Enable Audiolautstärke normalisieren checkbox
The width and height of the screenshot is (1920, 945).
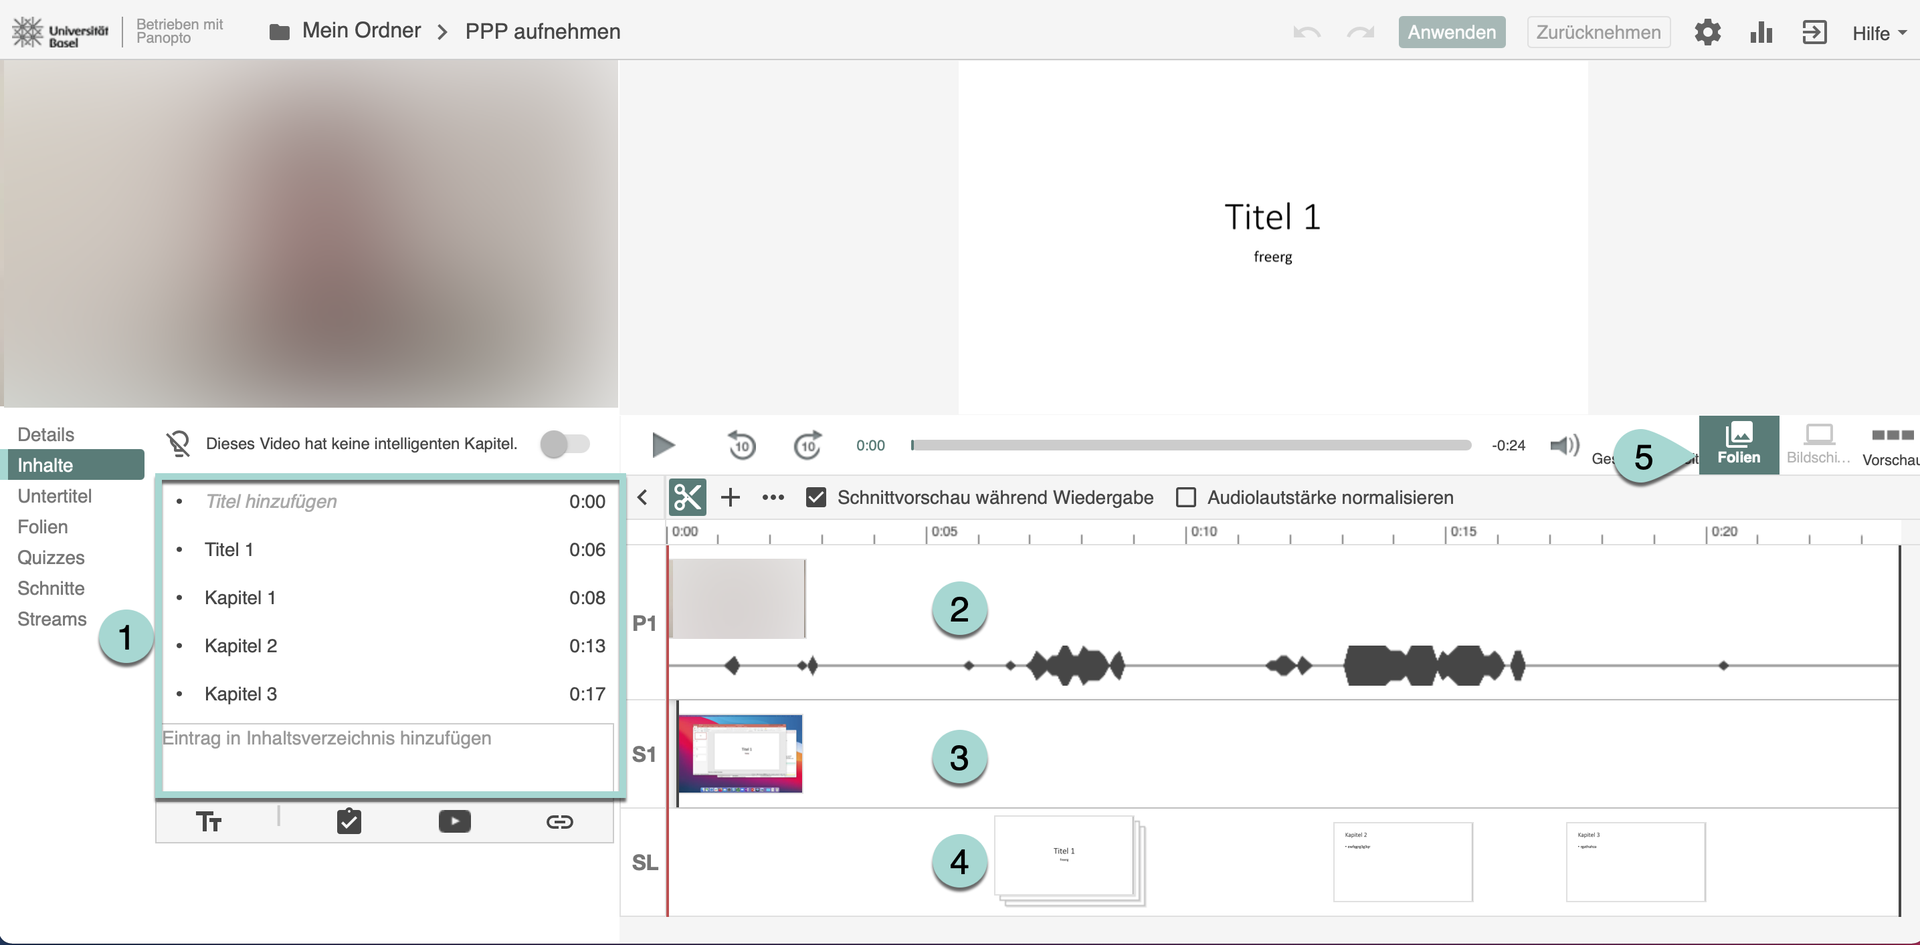coord(1186,497)
